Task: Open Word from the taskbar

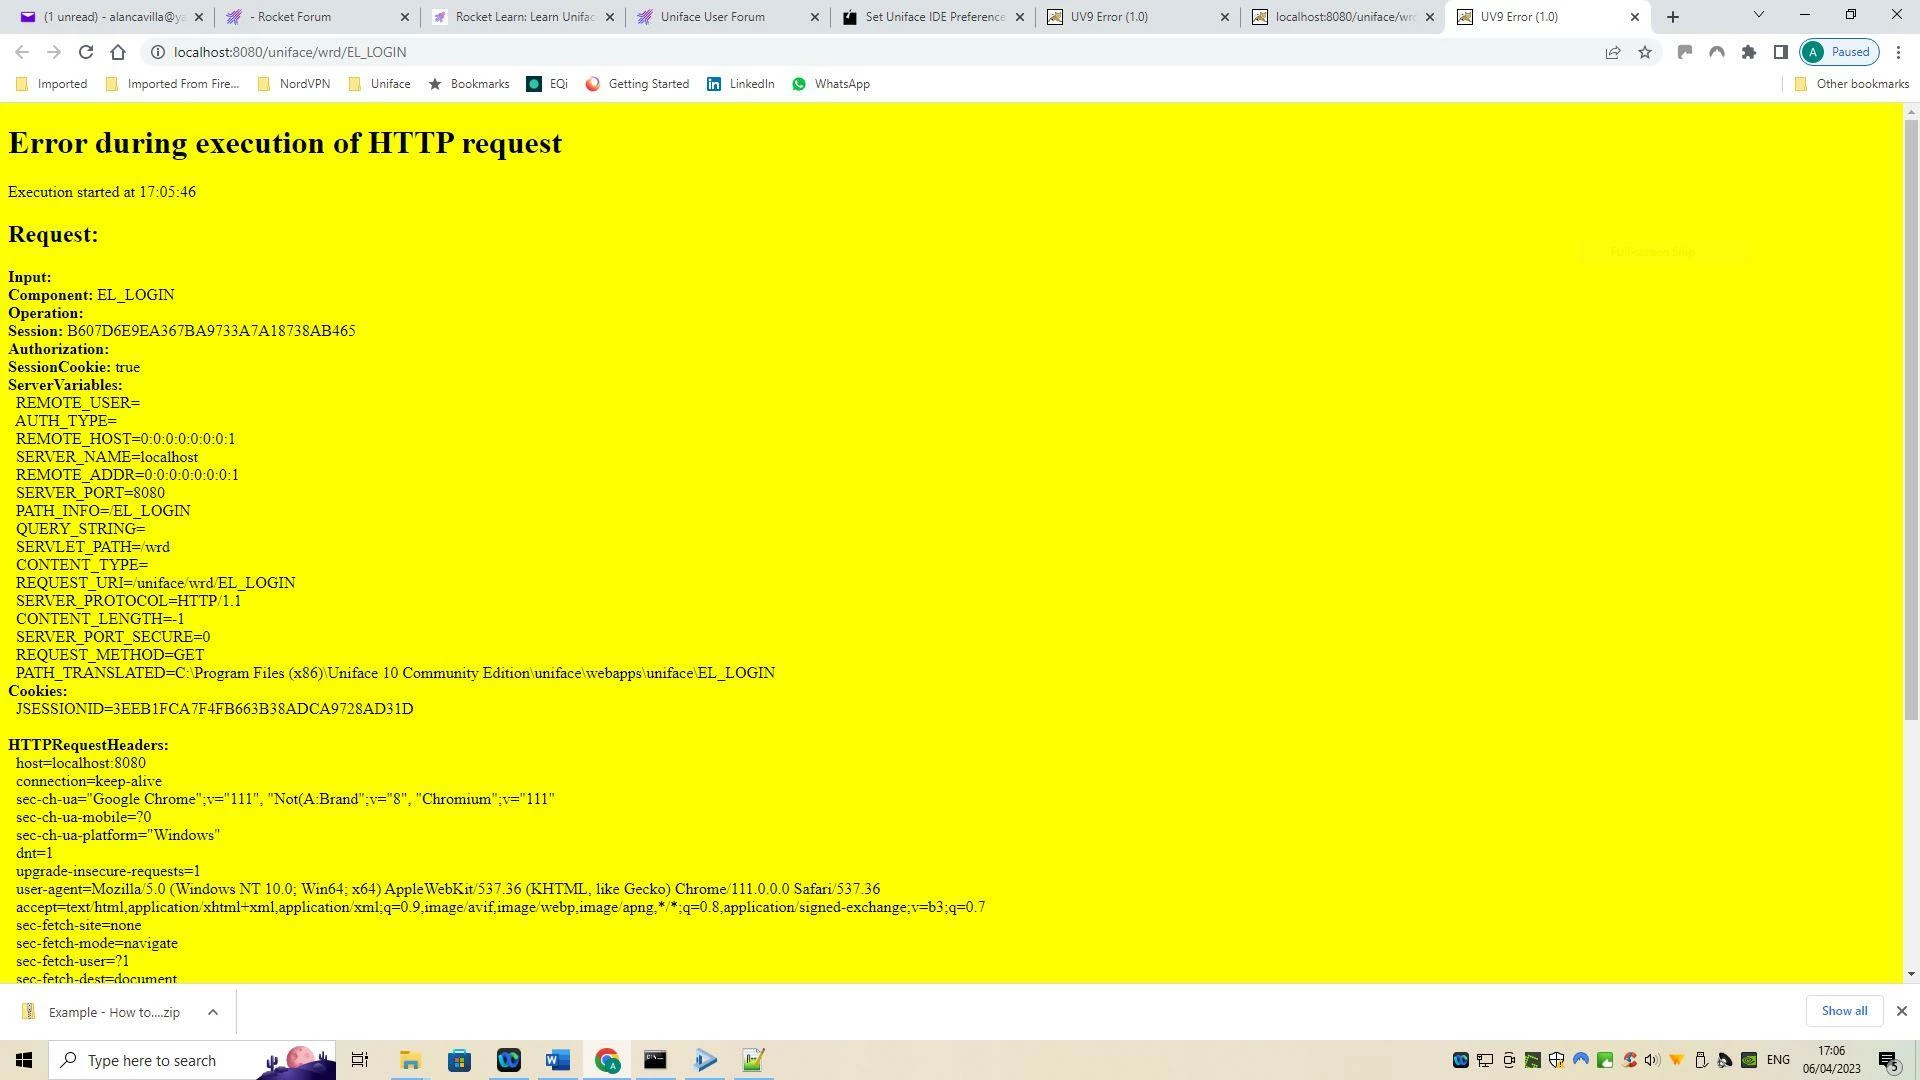Action: point(558,1060)
